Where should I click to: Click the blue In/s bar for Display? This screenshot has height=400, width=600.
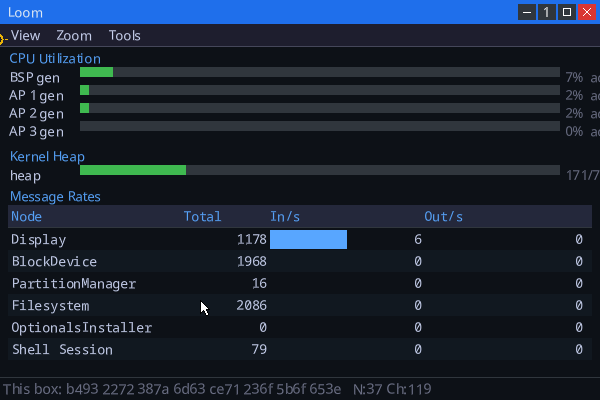click(x=308, y=239)
